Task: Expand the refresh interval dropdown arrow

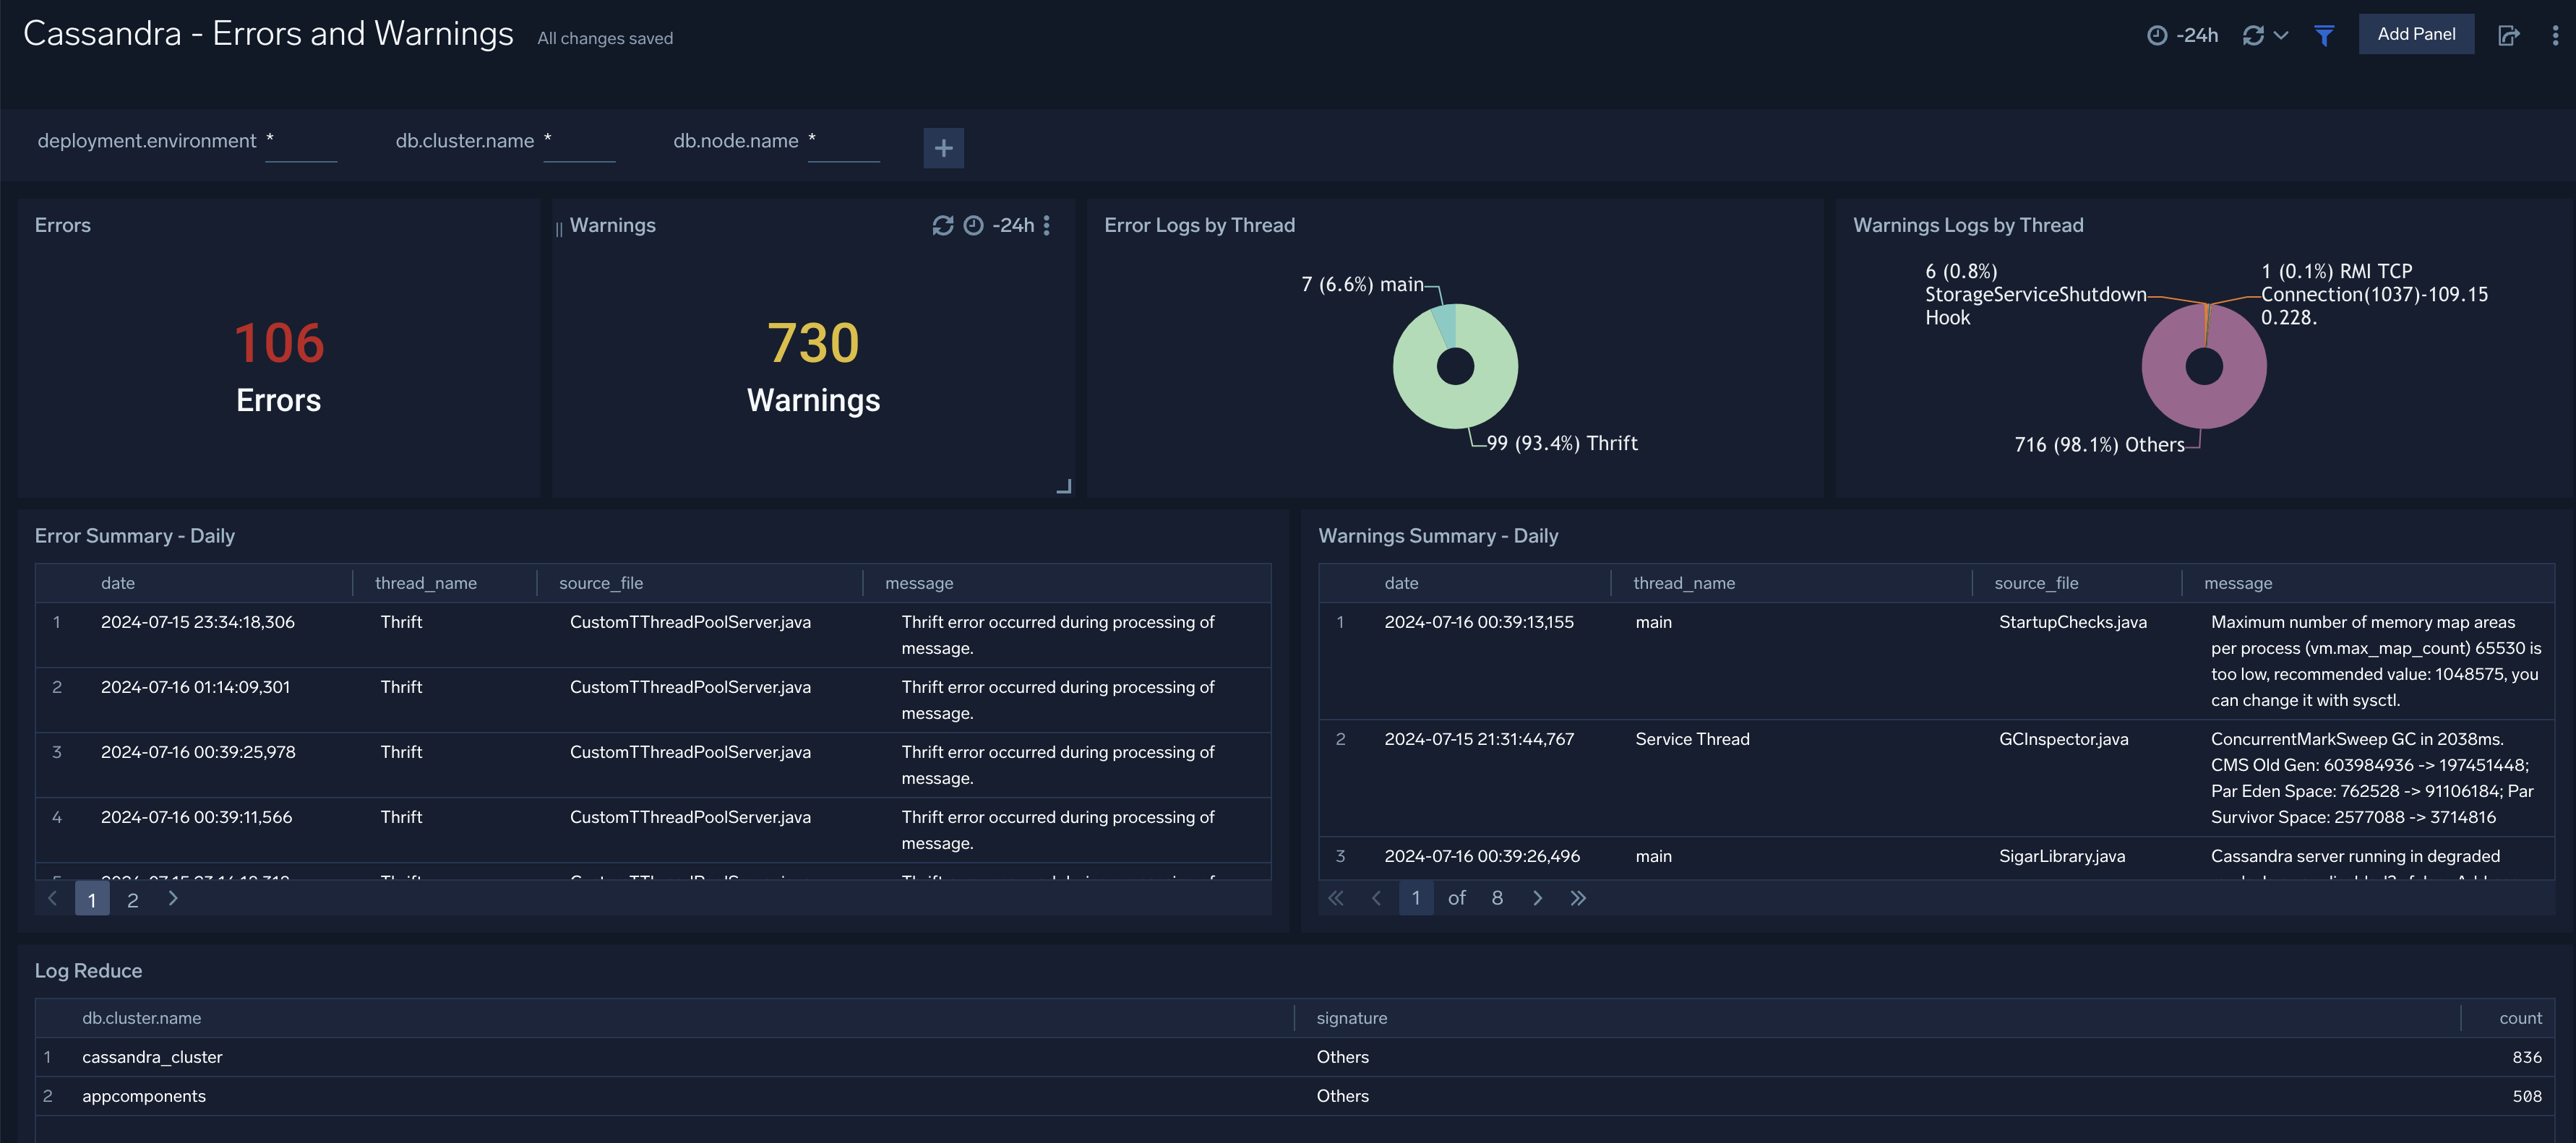Action: (2281, 35)
